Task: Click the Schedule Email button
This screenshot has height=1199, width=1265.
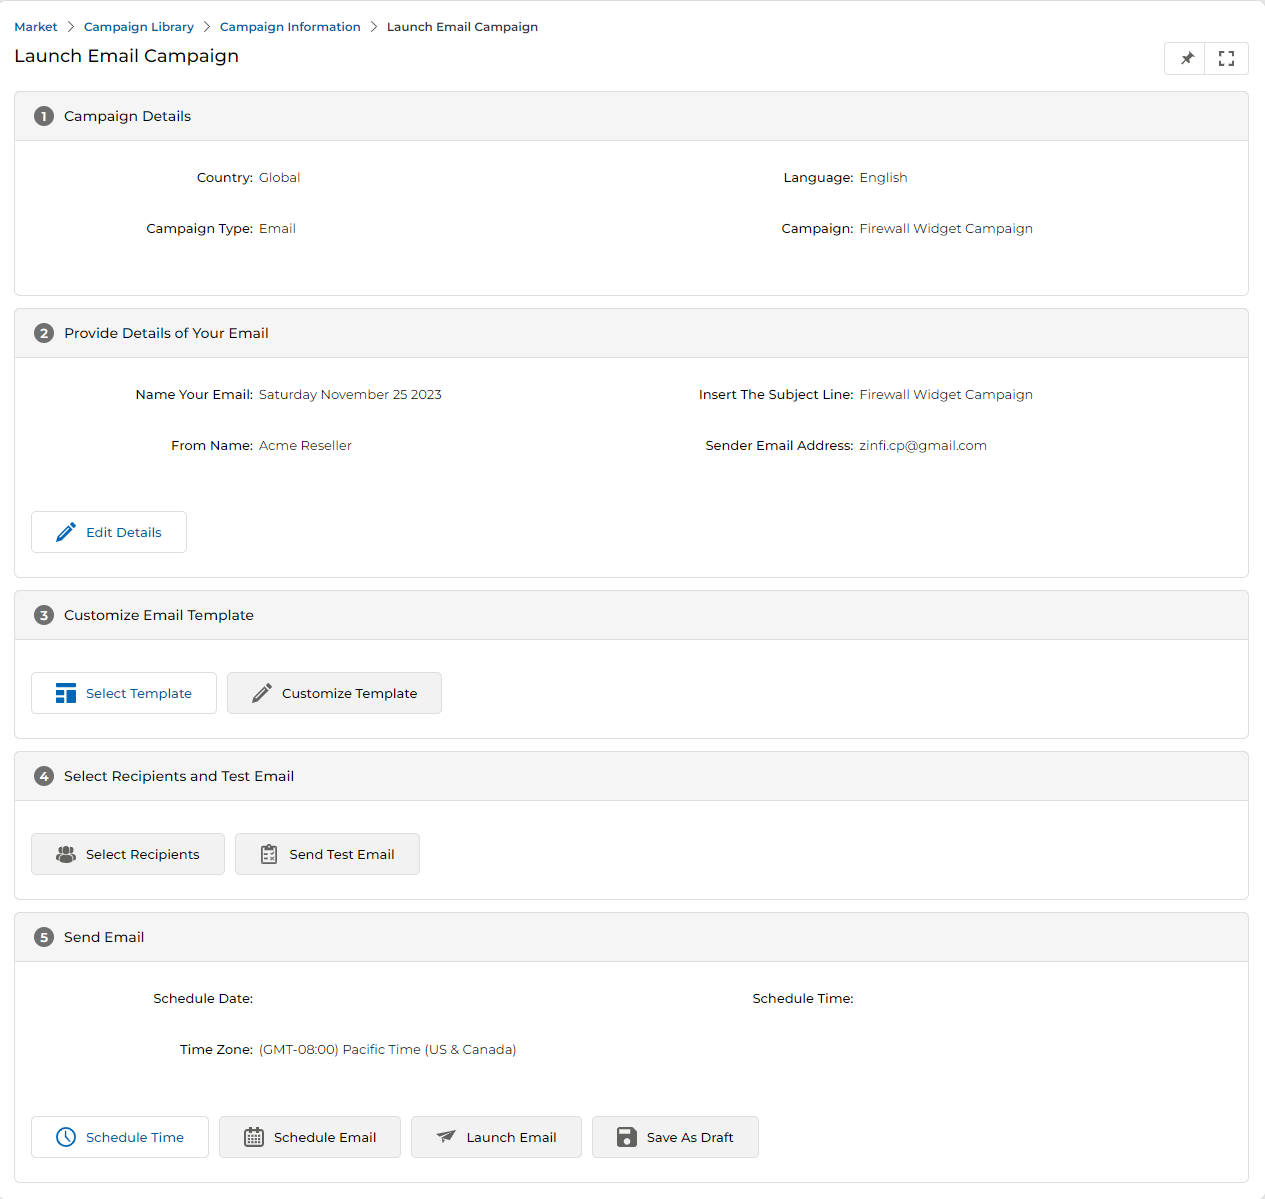Action: [x=310, y=1137]
